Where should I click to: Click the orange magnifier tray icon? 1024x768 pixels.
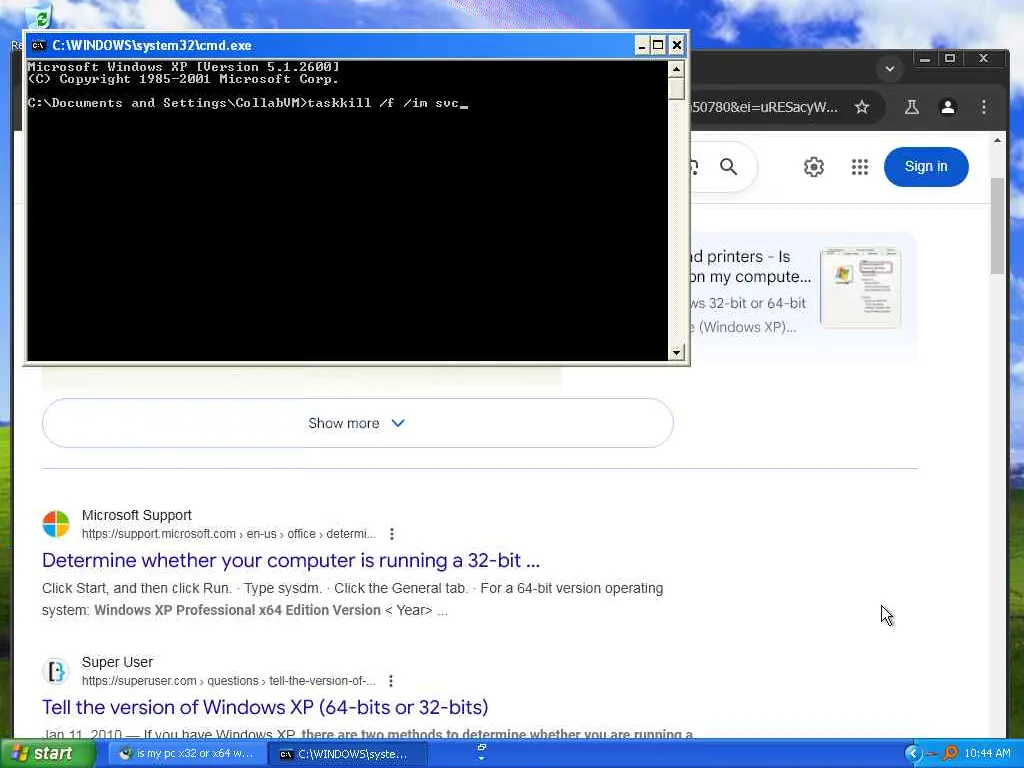click(x=950, y=754)
